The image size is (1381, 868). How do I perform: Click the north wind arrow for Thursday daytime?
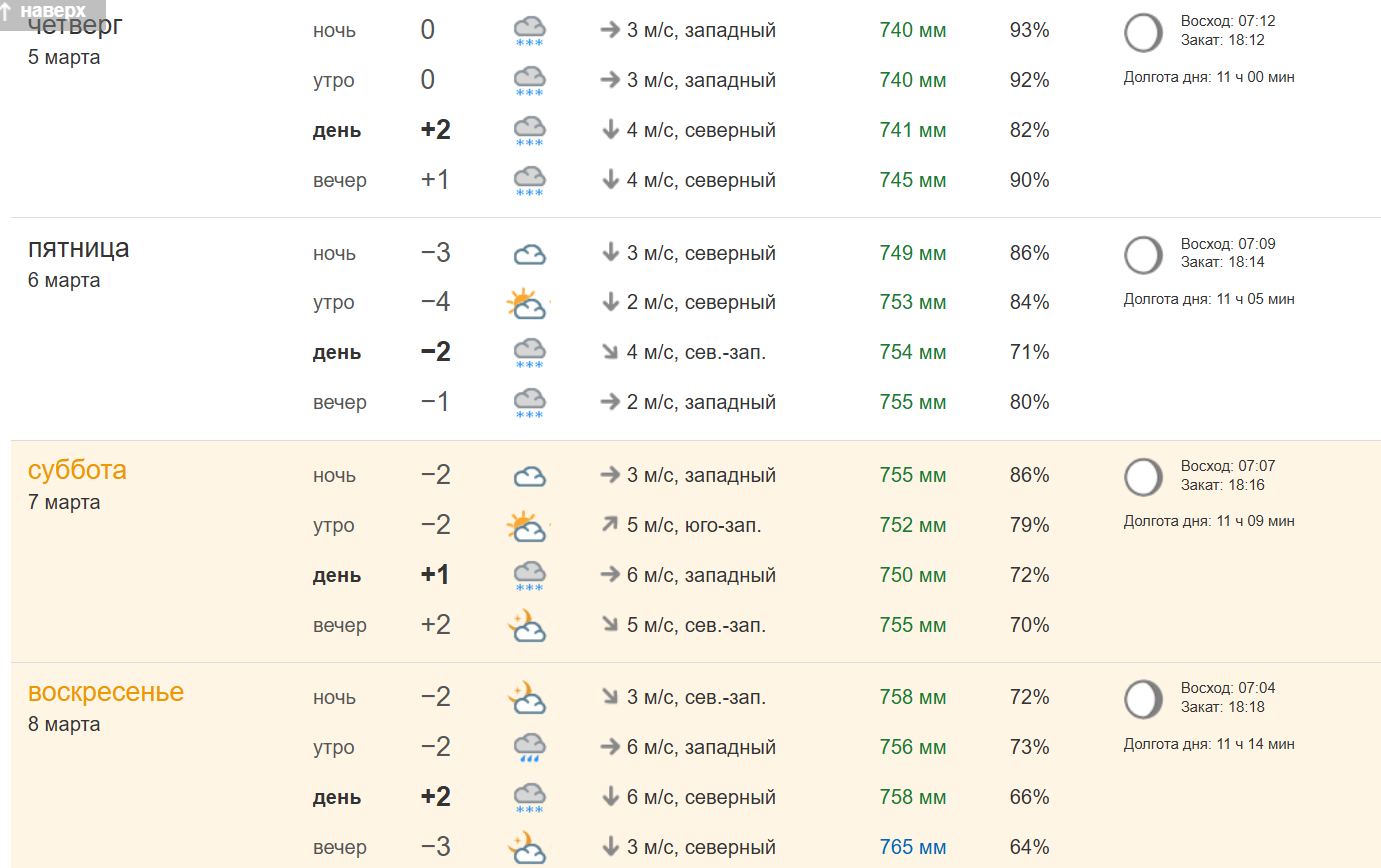(x=610, y=130)
